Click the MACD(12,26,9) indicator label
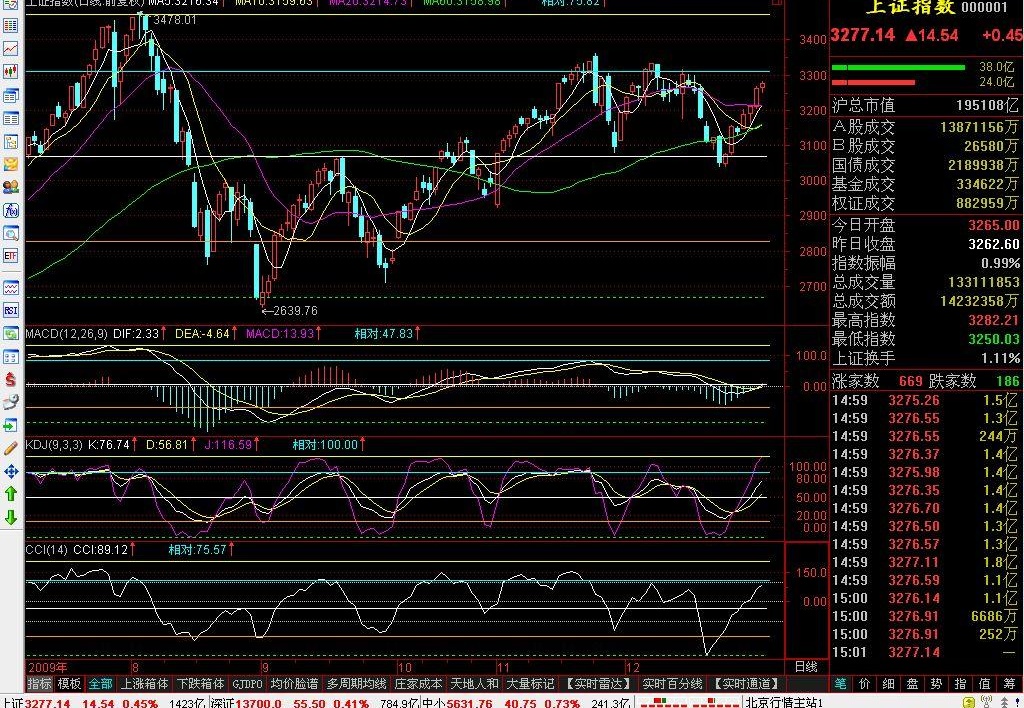 point(67,334)
